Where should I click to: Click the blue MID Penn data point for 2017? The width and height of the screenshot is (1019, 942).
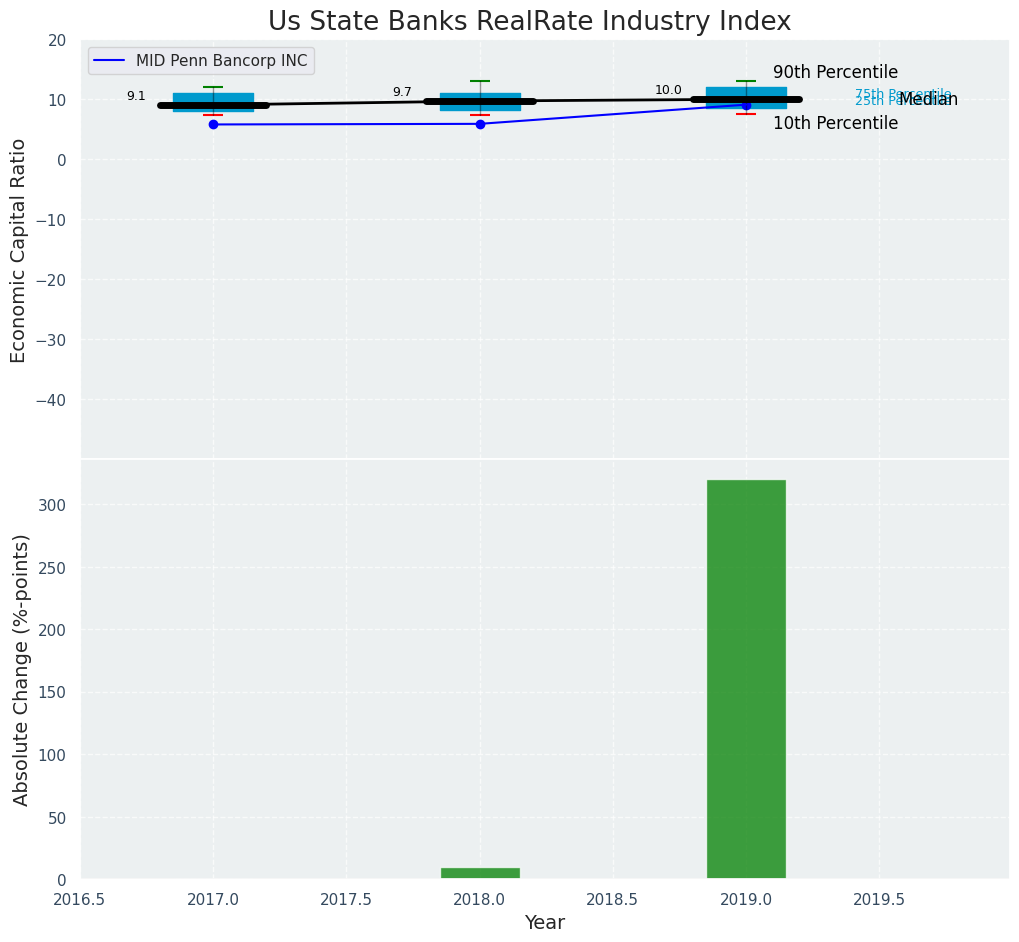[213, 124]
